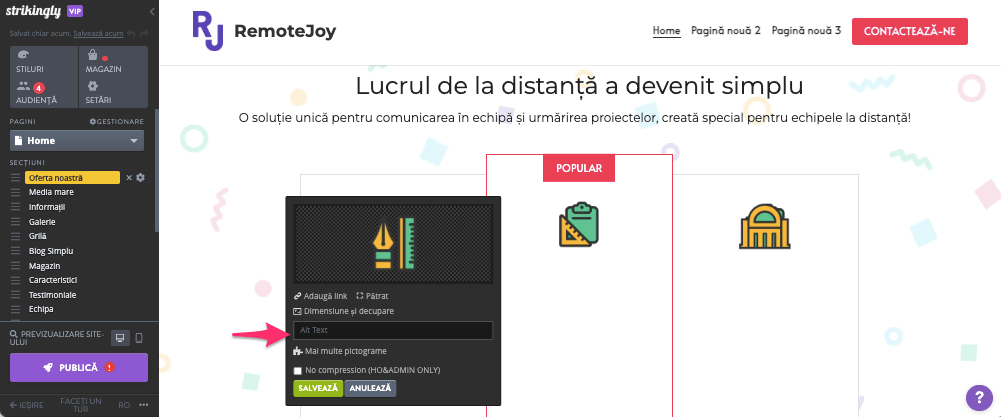Open the Stiluri styles panel
1001x417 pixels.
click(43, 61)
